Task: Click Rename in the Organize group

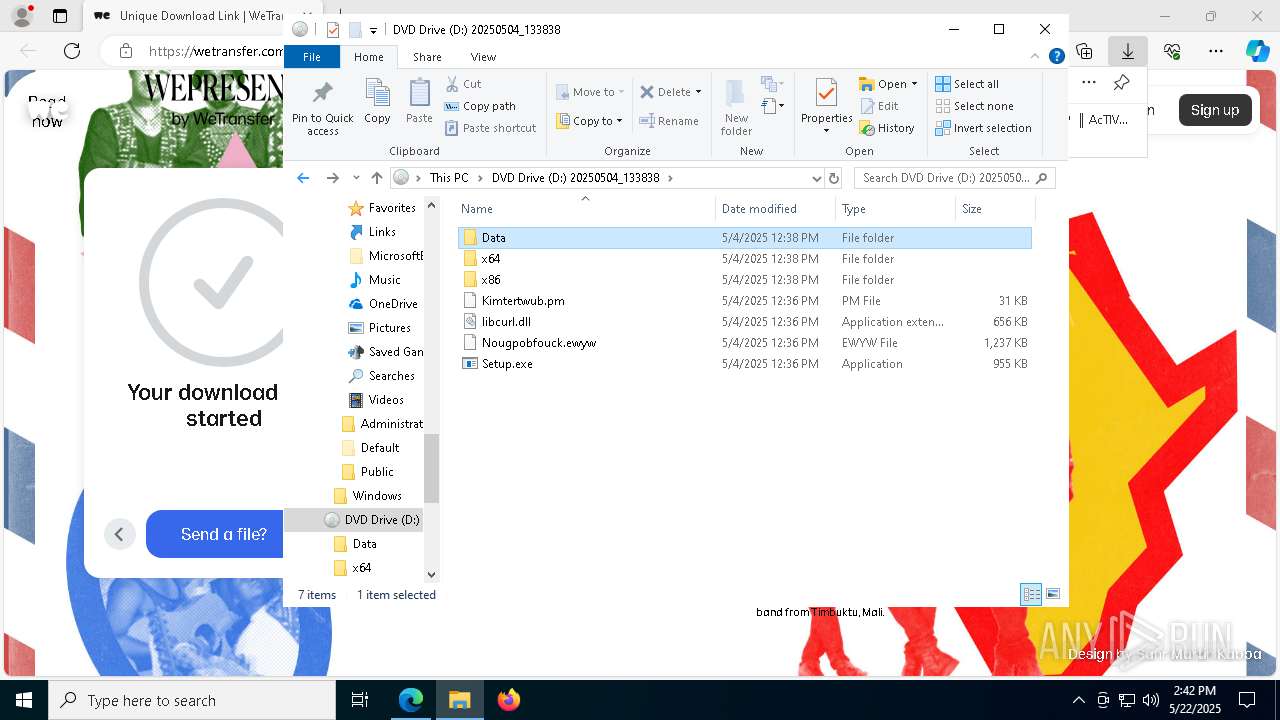Action: click(x=669, y=121)
